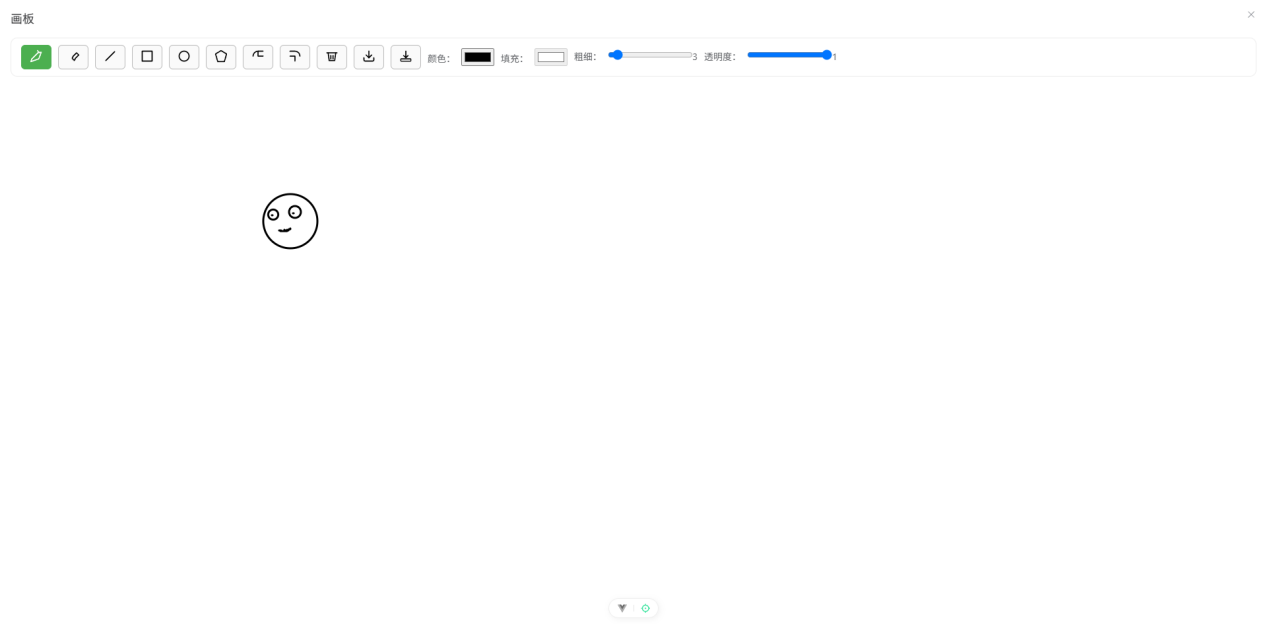Click the smiley face drawing
Screen dimensions: 1267x624
tap(290, 221)
